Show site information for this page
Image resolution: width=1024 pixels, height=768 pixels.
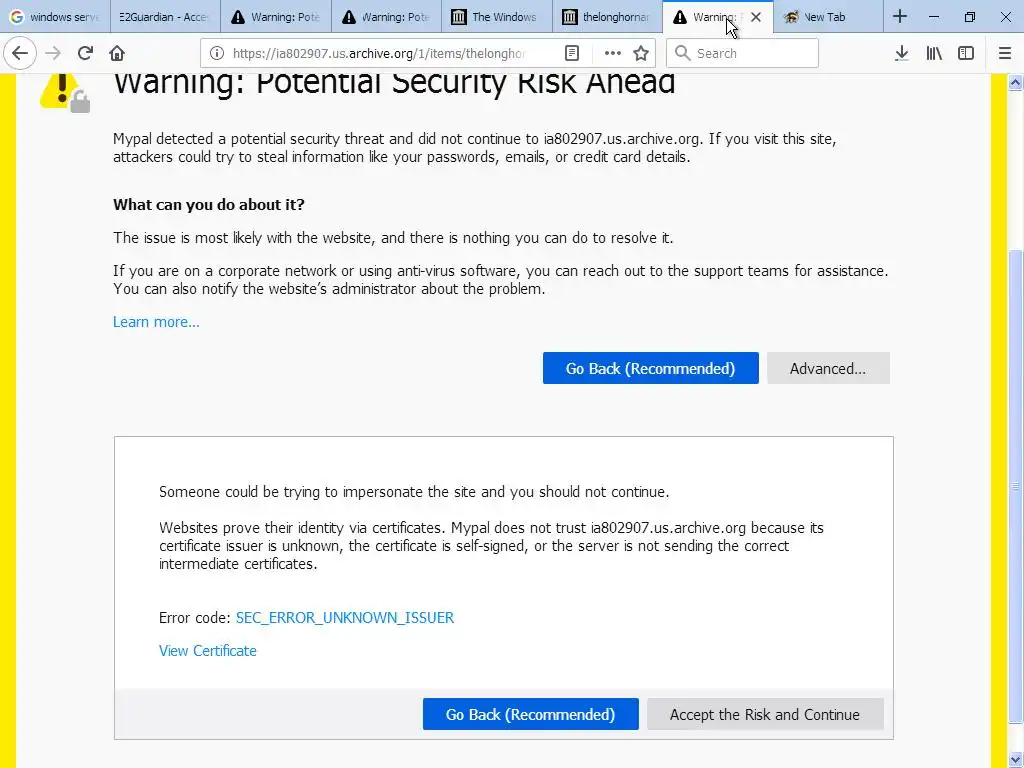point(216,53)
